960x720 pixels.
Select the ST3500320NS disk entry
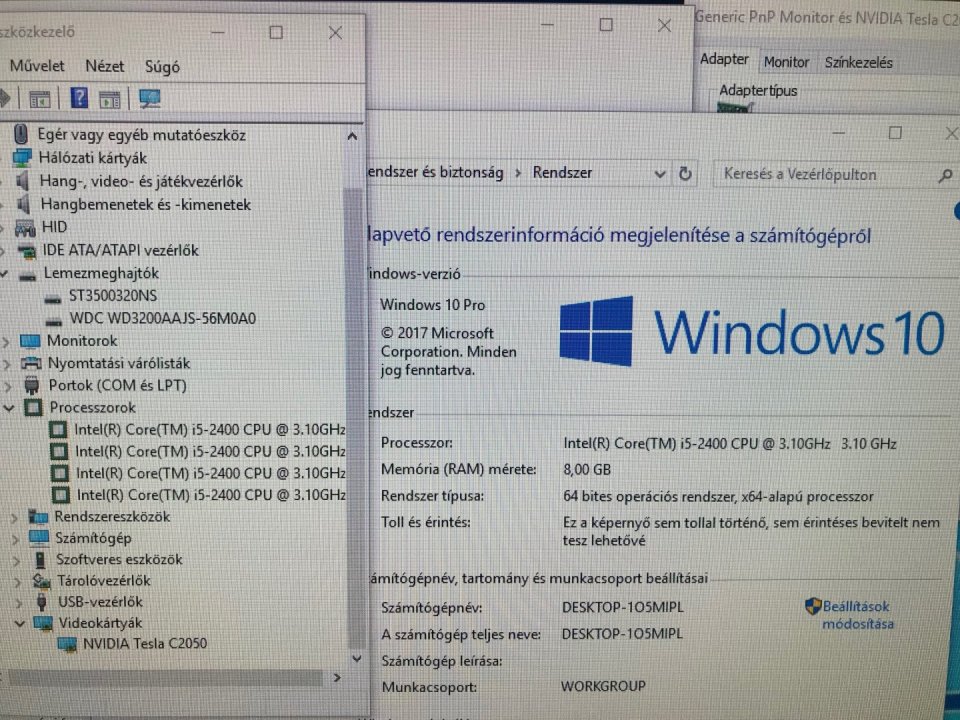click(113, 296)
